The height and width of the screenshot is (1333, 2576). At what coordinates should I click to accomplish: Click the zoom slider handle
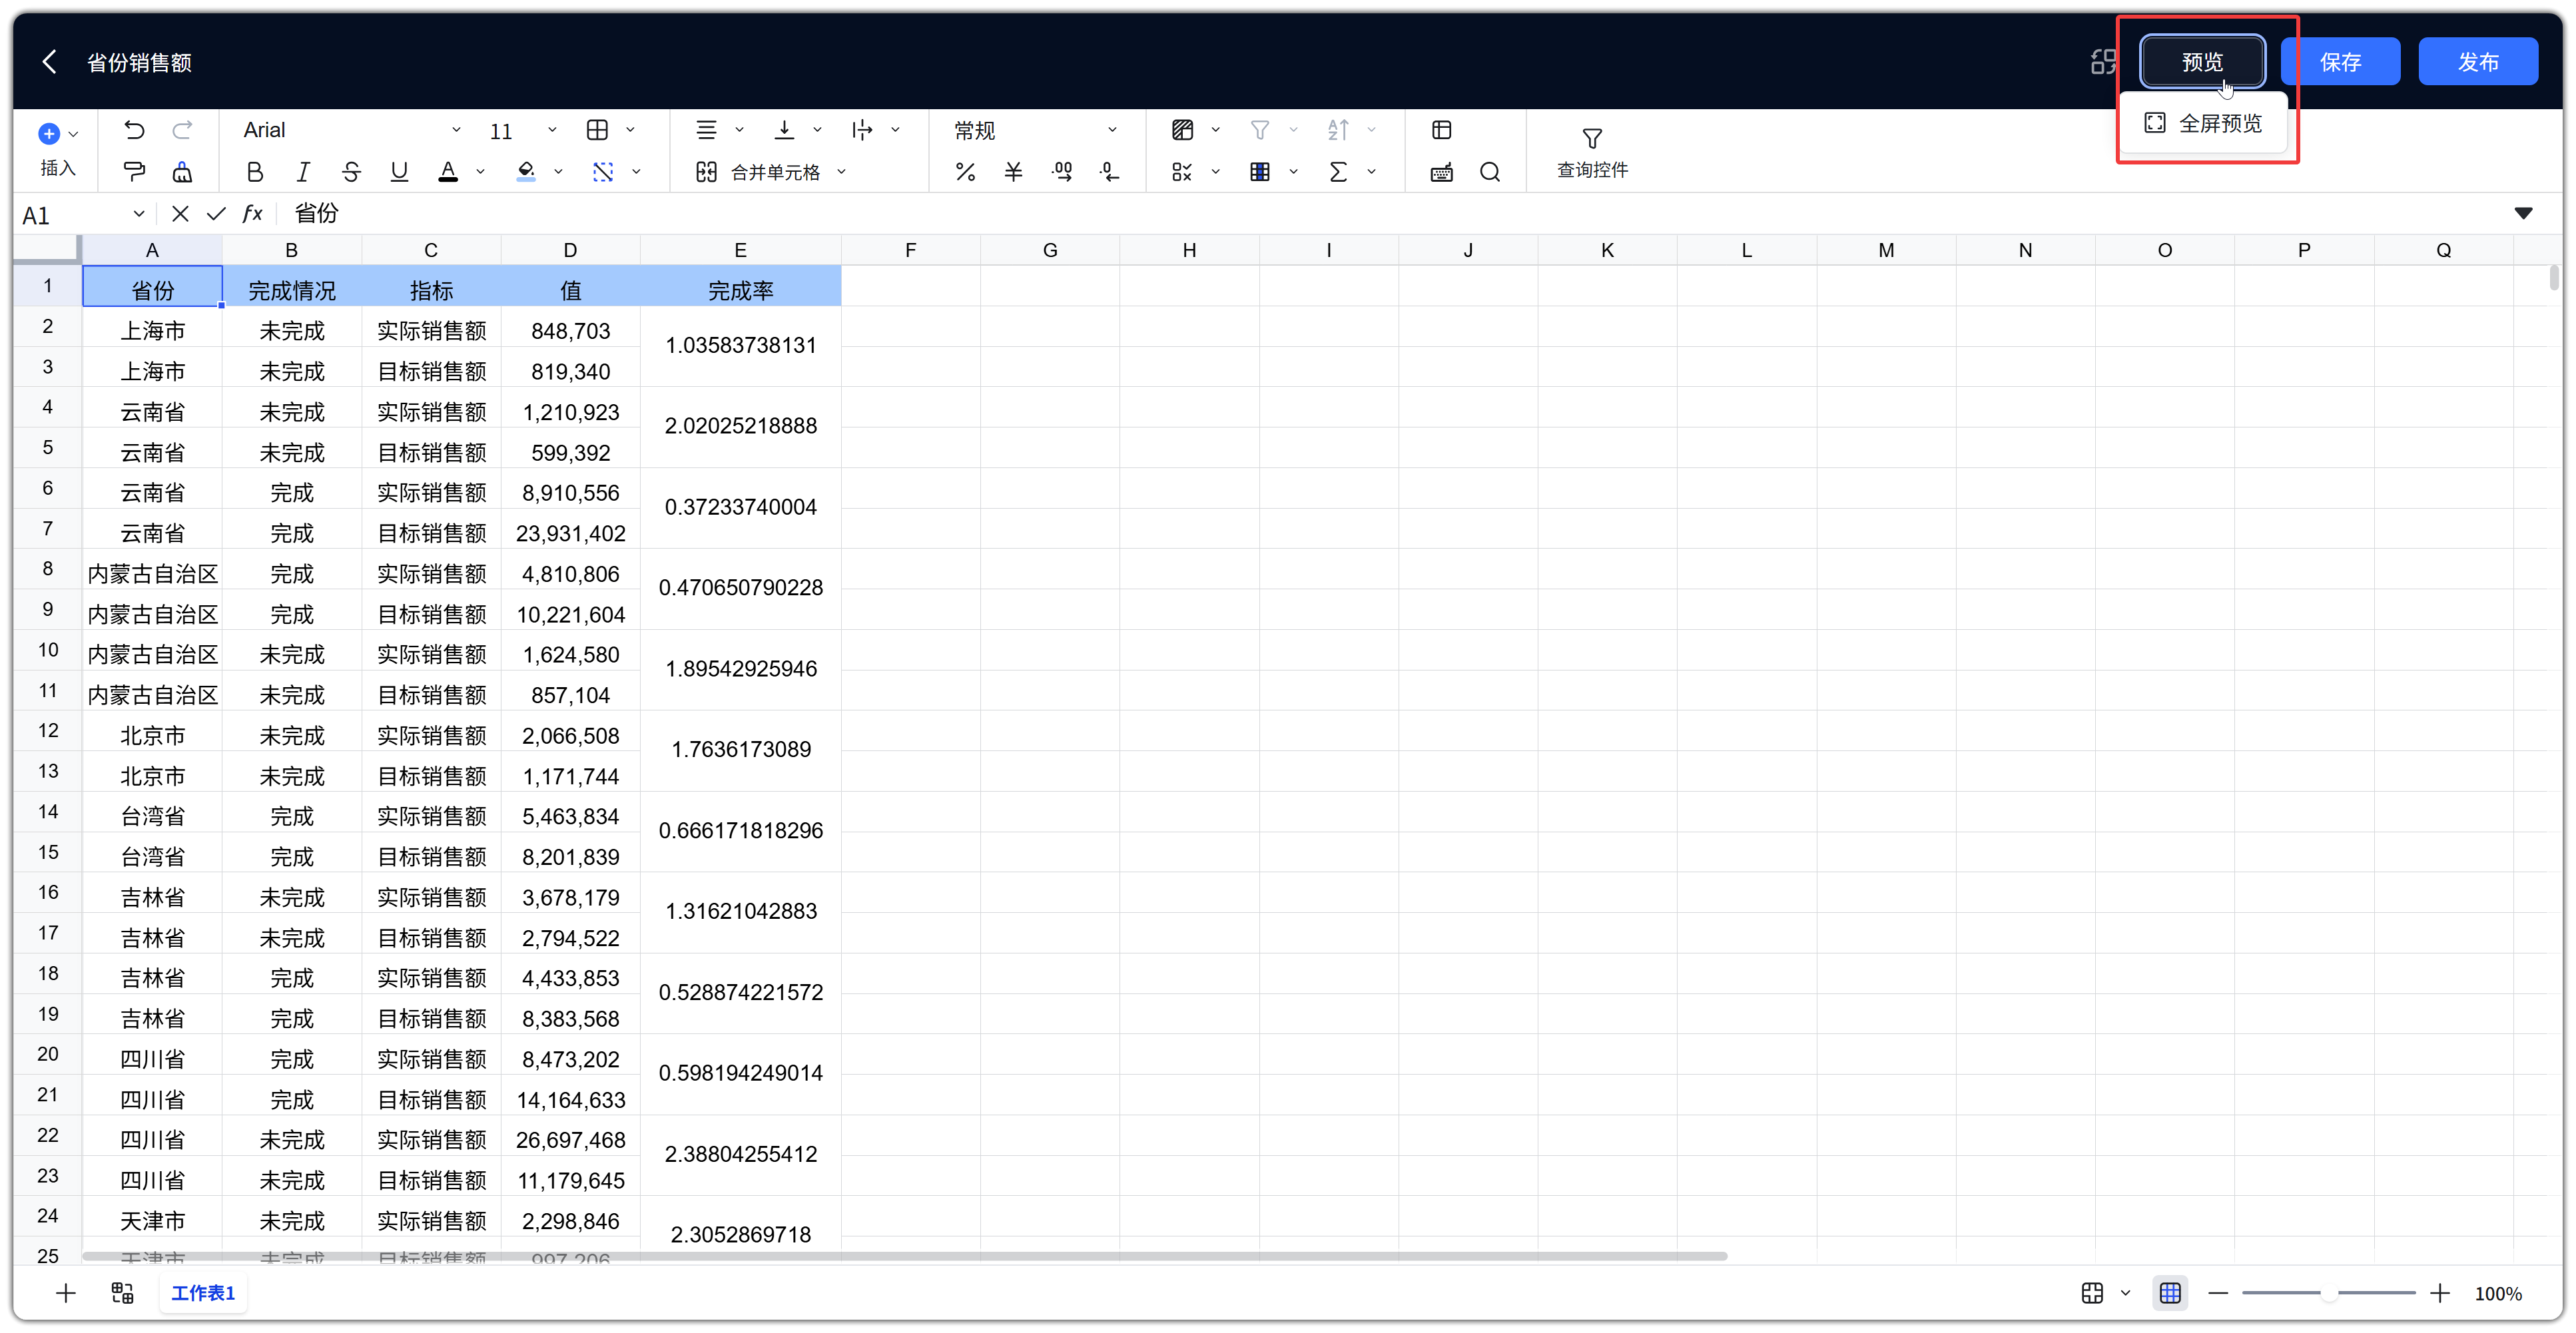click(x=2329, y=1293)
